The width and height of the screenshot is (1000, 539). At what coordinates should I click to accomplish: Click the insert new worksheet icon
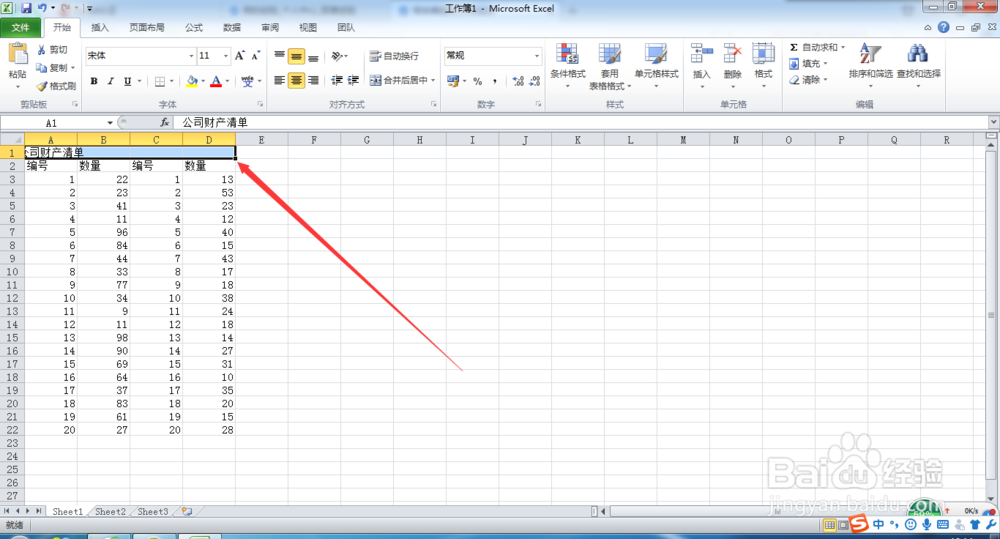(187, 512)
